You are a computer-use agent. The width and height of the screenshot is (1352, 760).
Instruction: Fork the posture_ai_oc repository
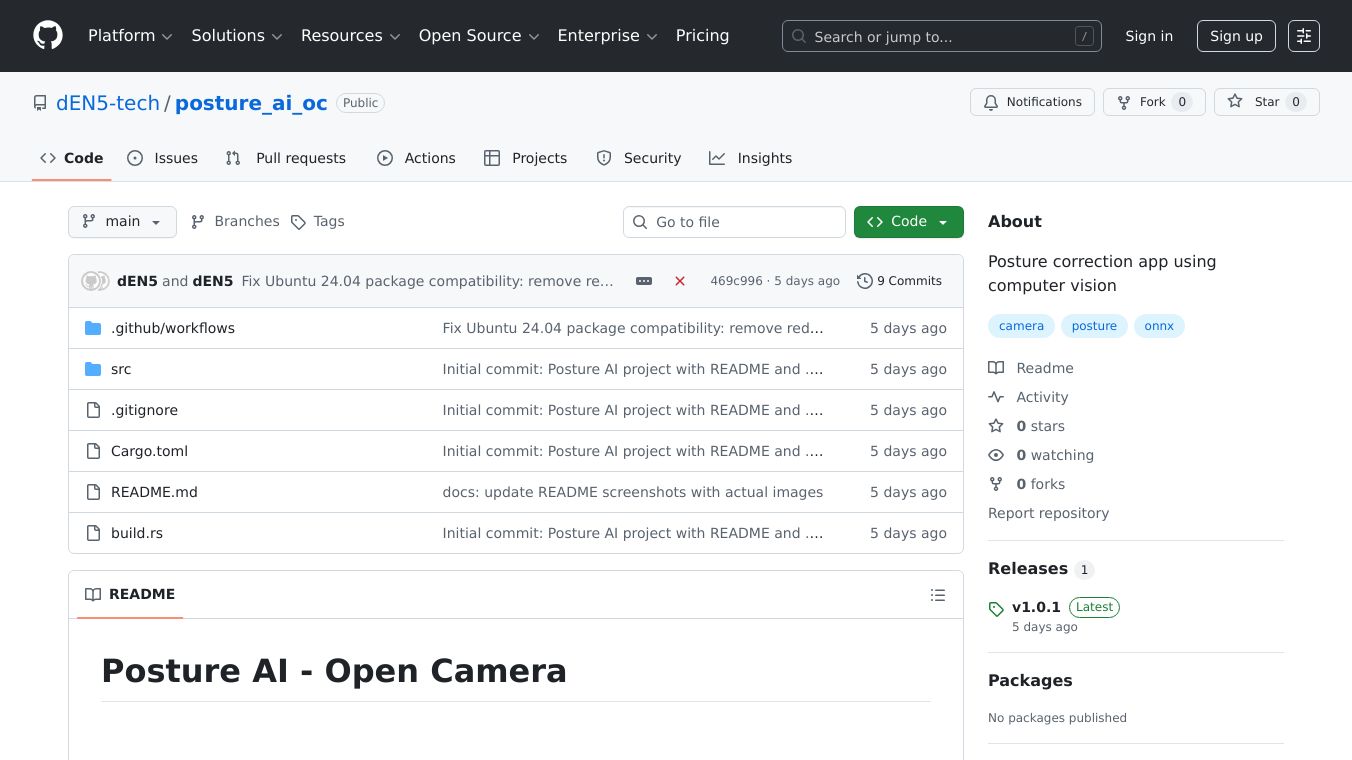coord(1153,102)
